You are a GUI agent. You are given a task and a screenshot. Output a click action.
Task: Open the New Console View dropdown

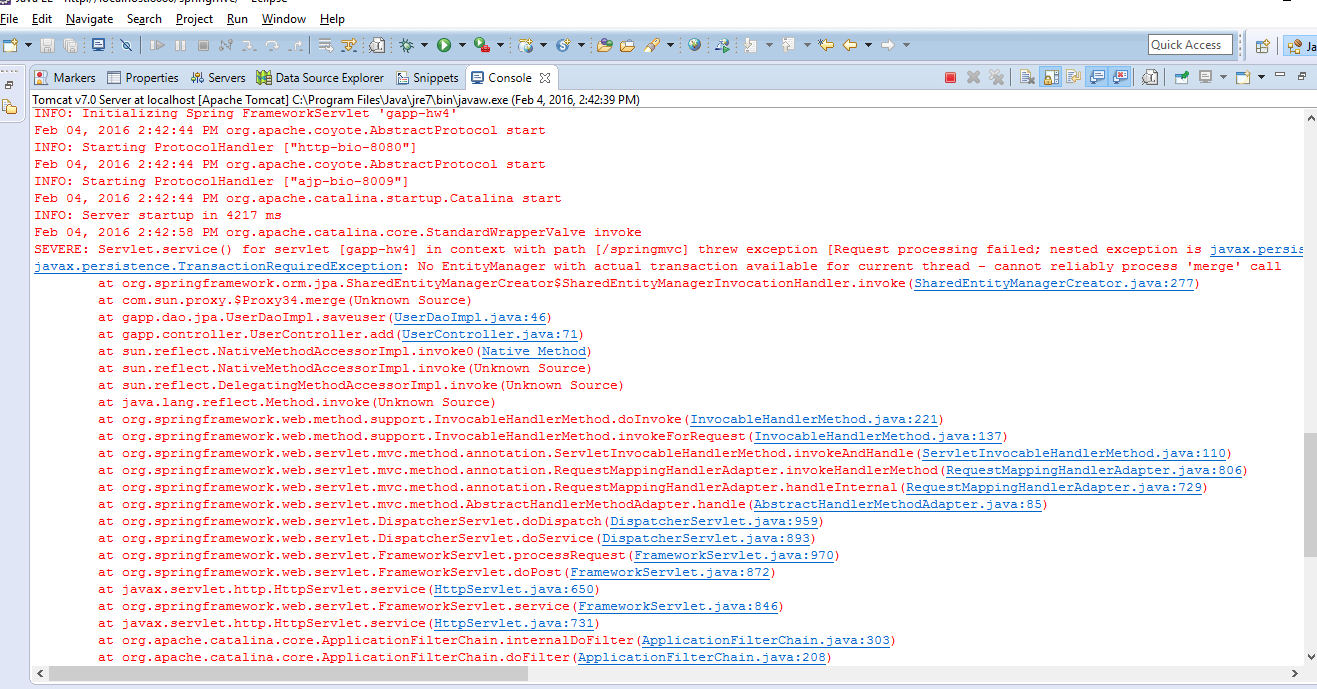point(1262,77)
